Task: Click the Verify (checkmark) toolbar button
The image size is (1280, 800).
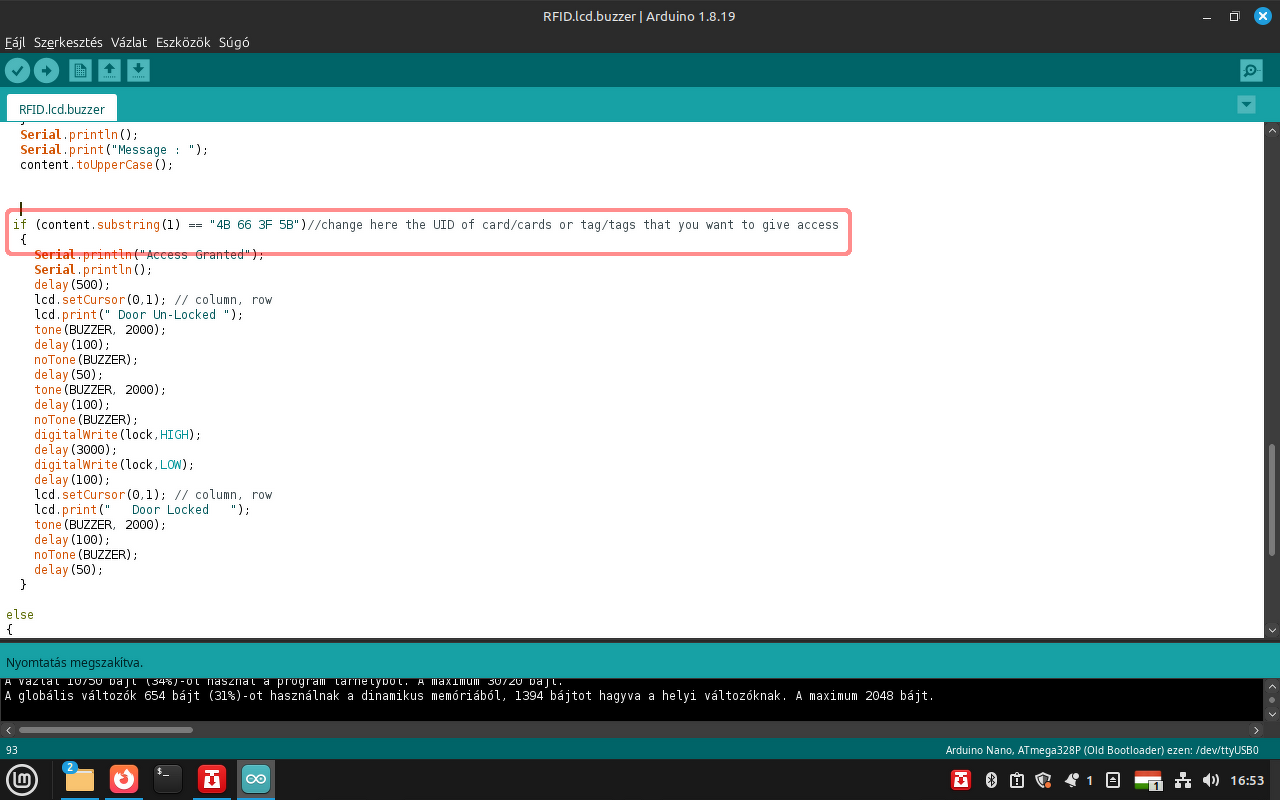Action: tap(18, 70)
